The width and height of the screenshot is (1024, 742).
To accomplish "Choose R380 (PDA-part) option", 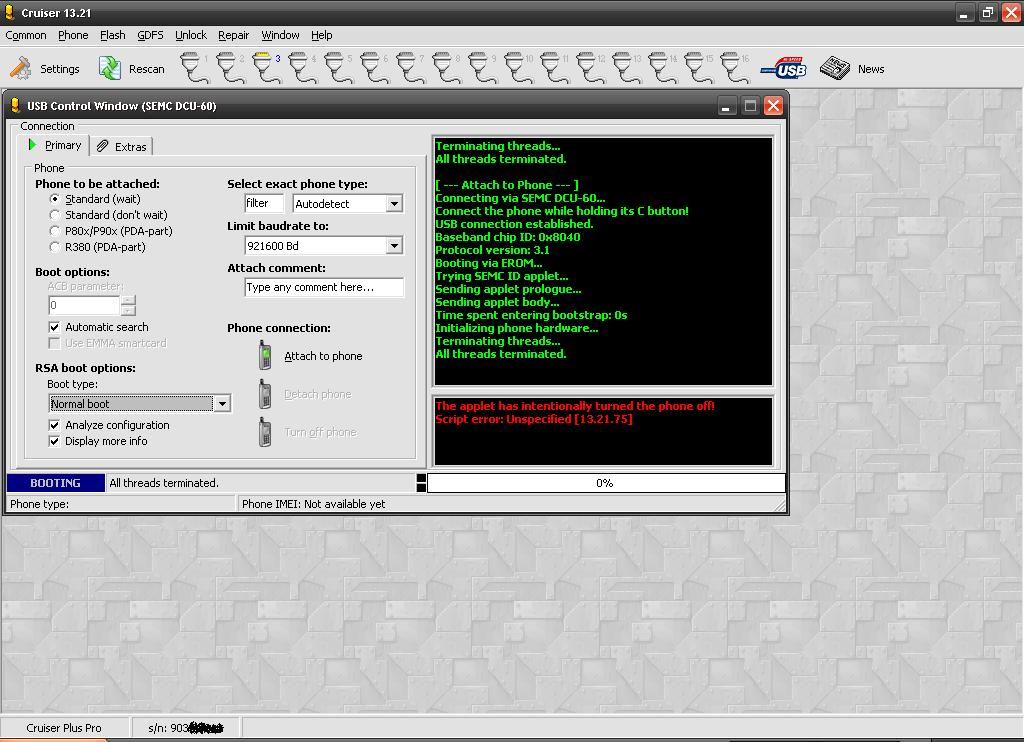I will click(x=55, y=247).
